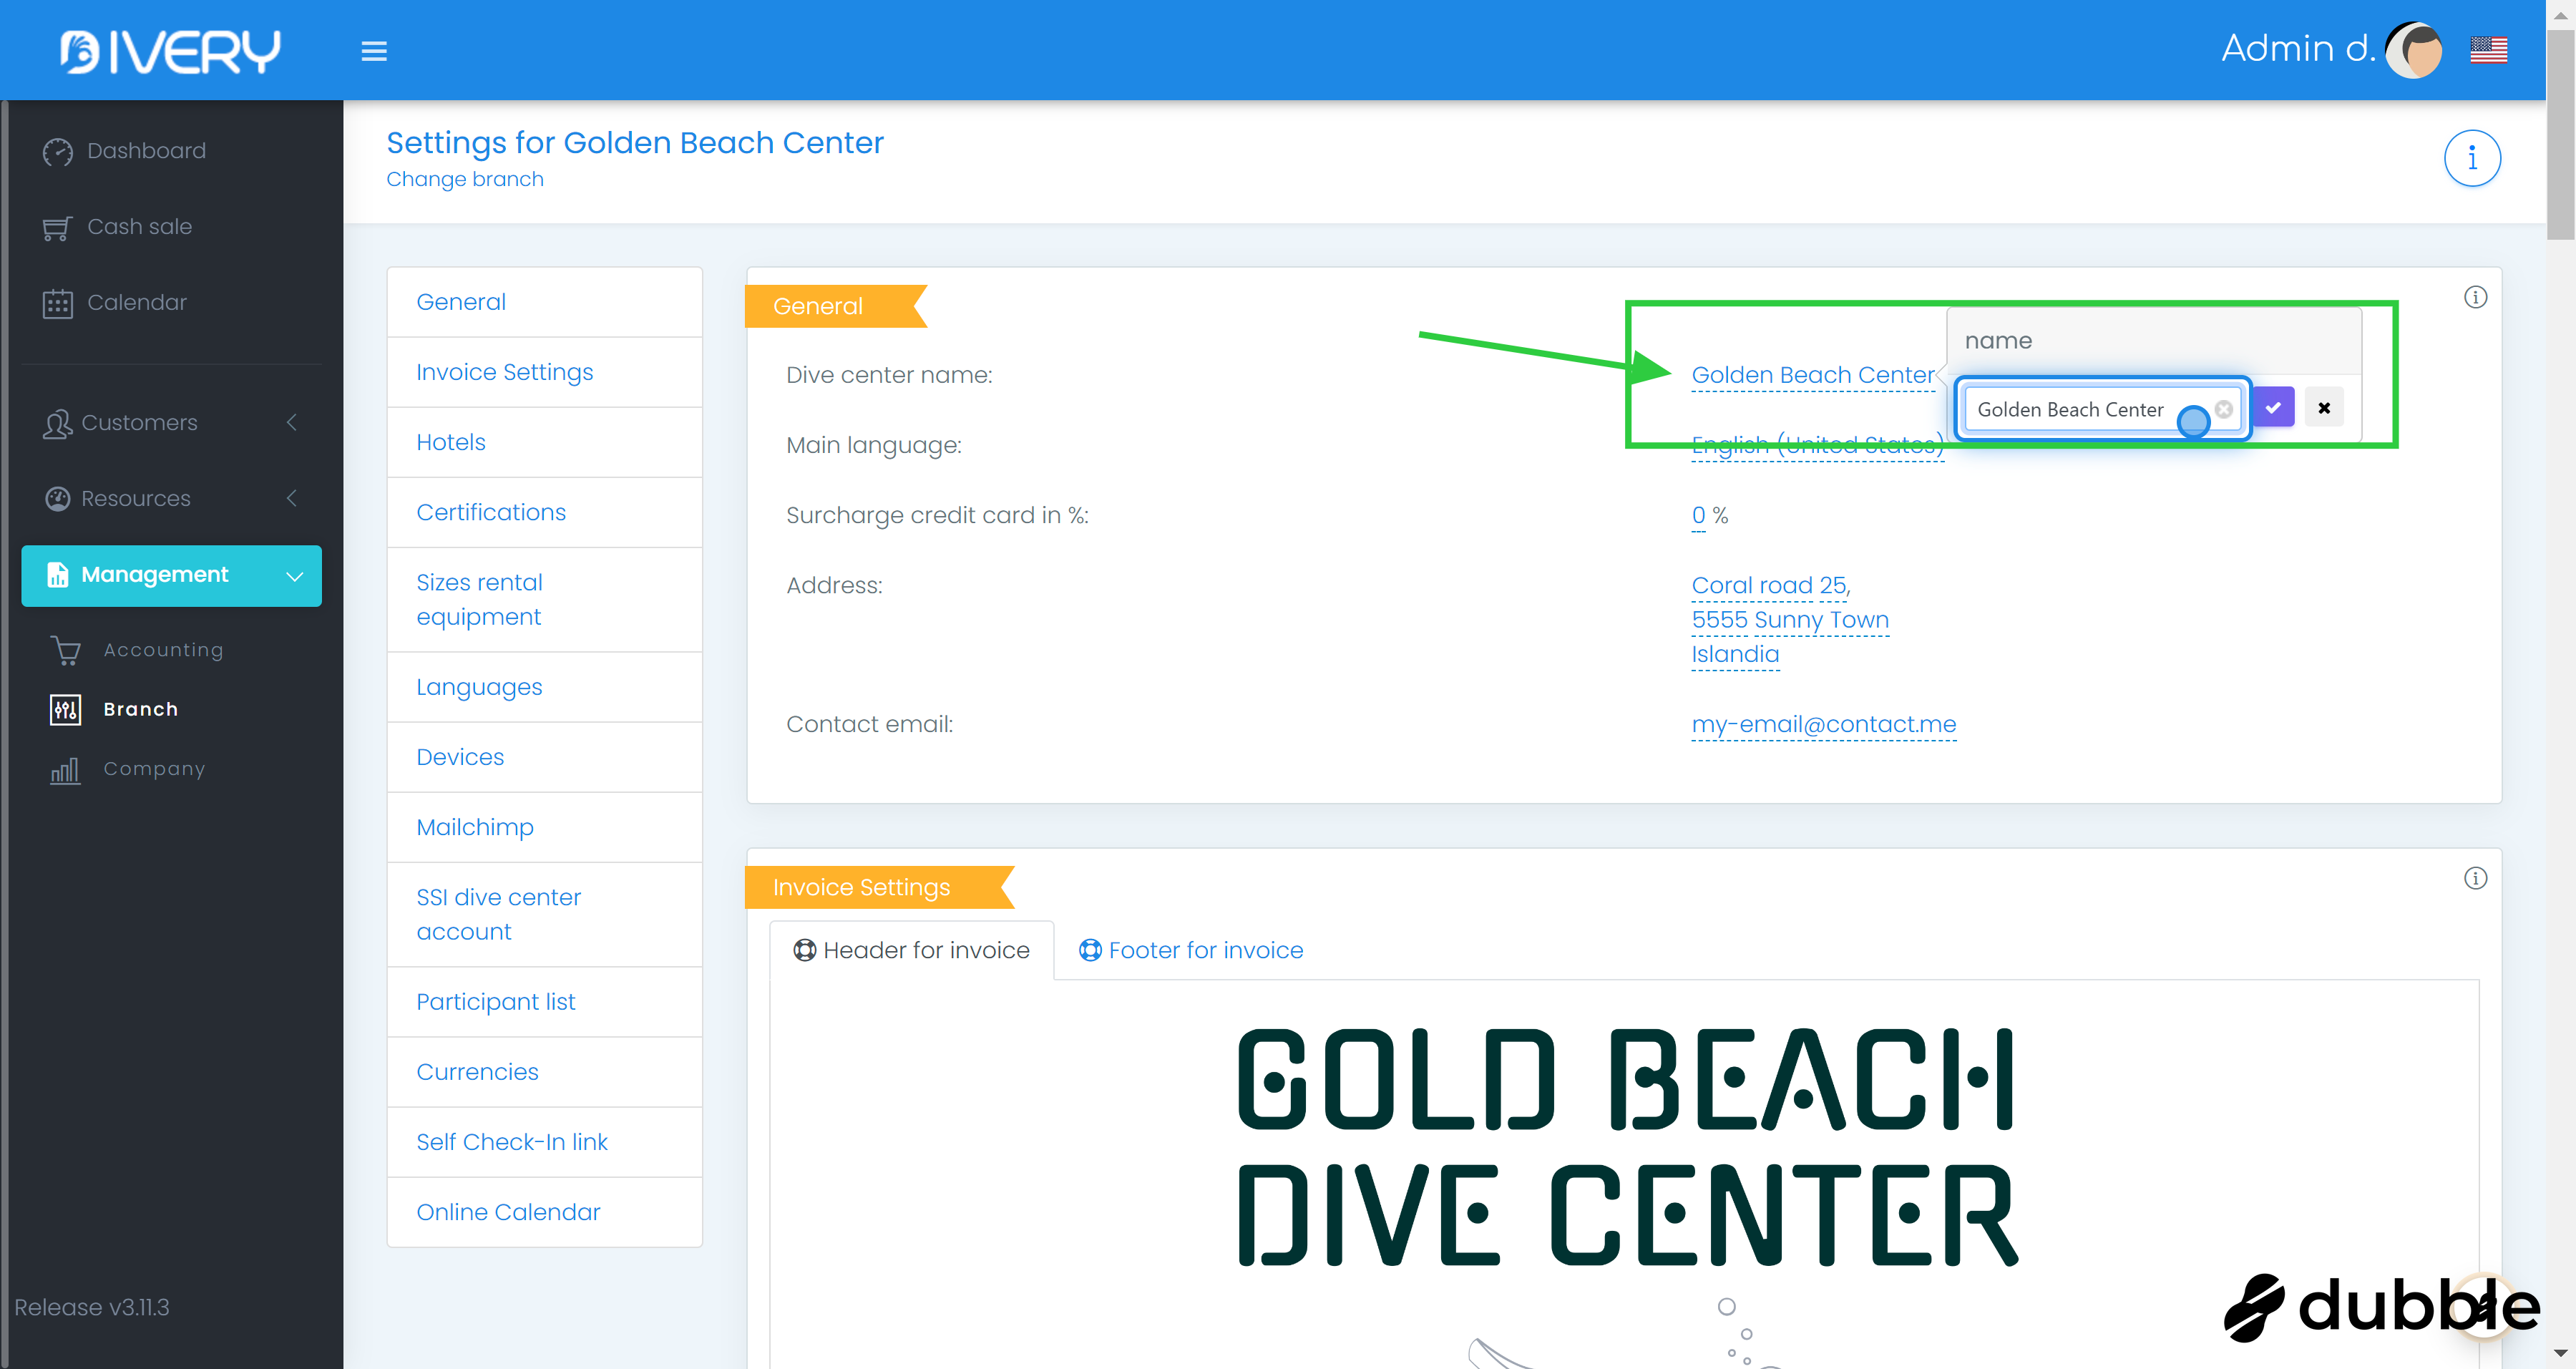Click the Change branch link

tap(464, 179)
